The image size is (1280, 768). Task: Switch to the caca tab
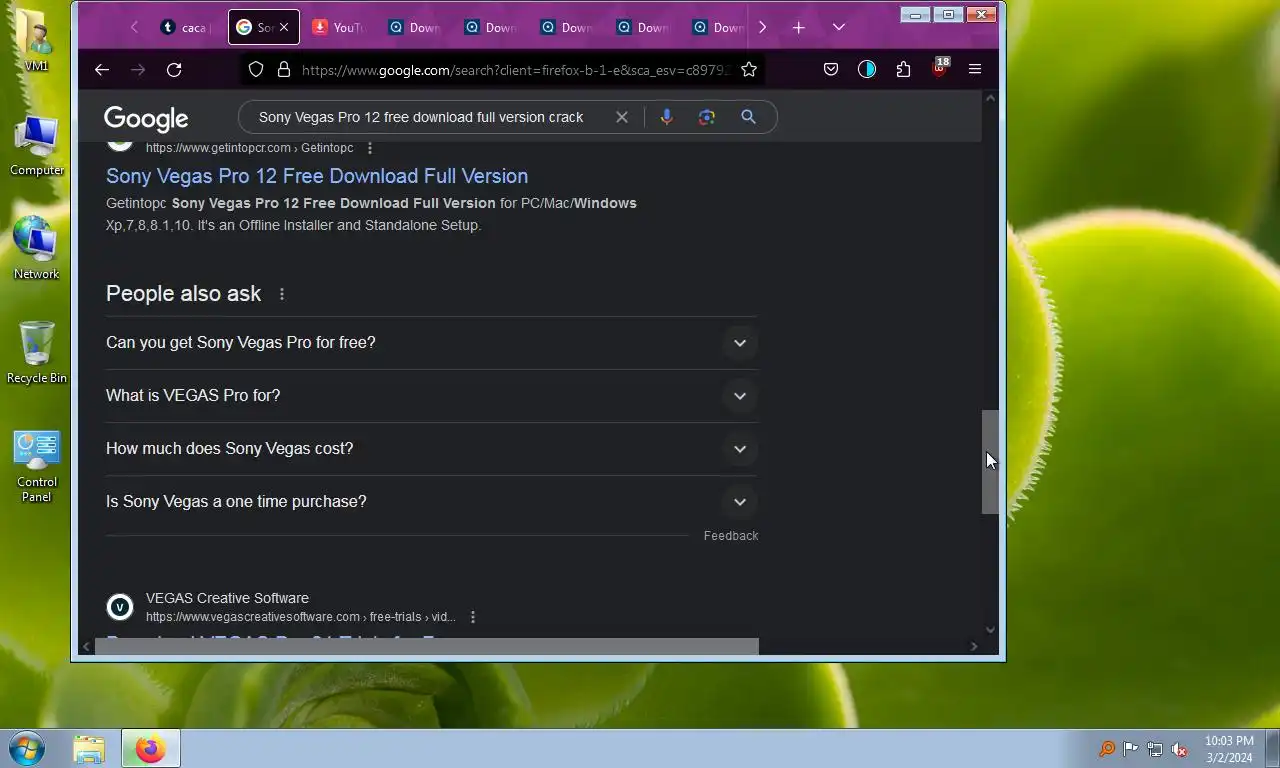pos(186,28)
